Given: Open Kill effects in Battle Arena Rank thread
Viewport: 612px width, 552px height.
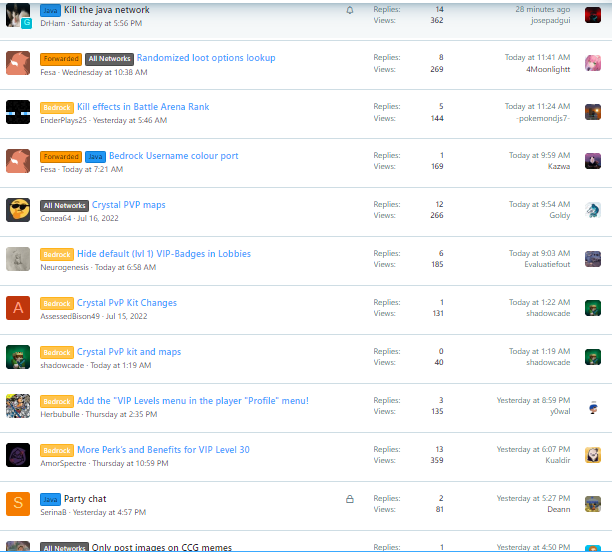Looking at the screenshot, I should [143, 107].
